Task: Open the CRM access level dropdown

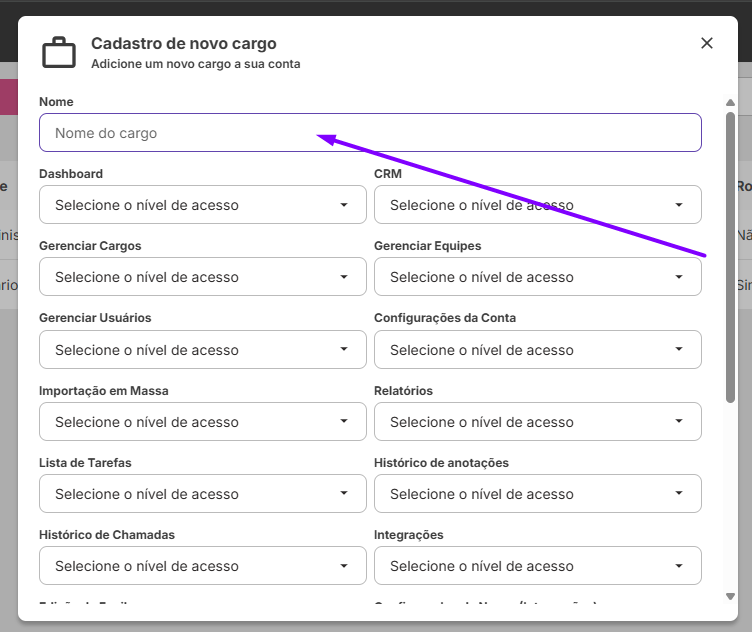Action: point(538,205)
